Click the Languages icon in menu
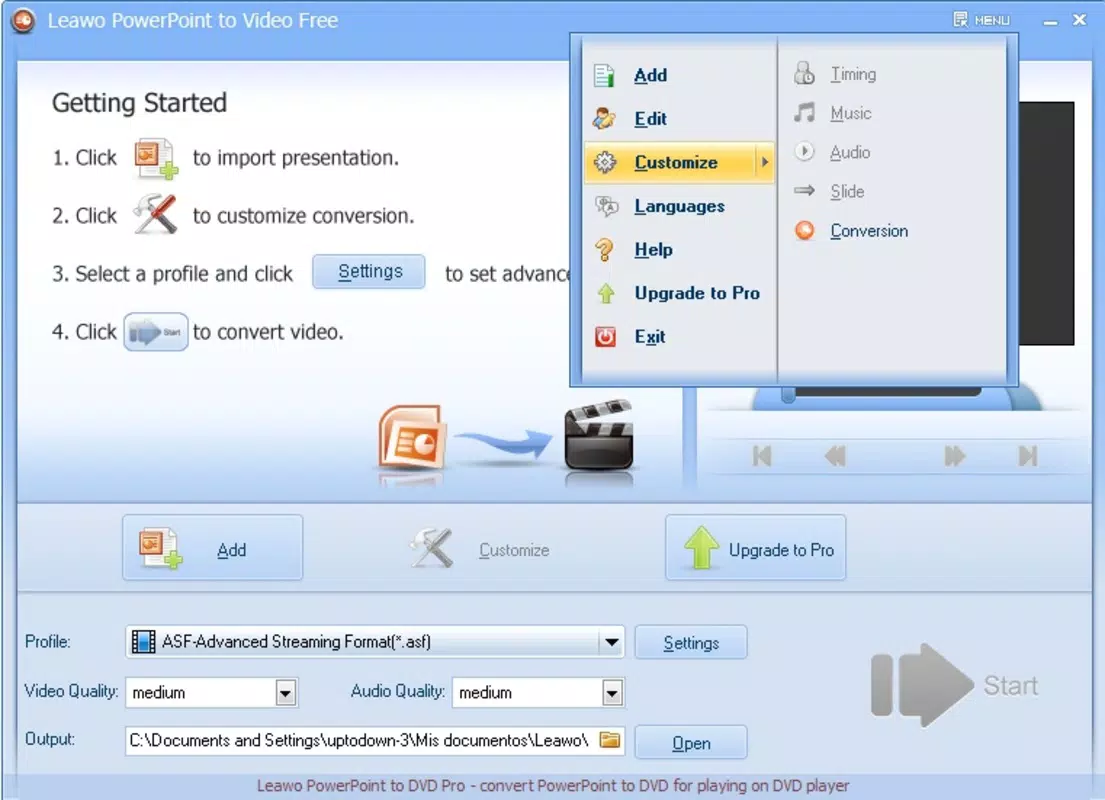This screenshot has width=1105, height=800. point(605,206)
